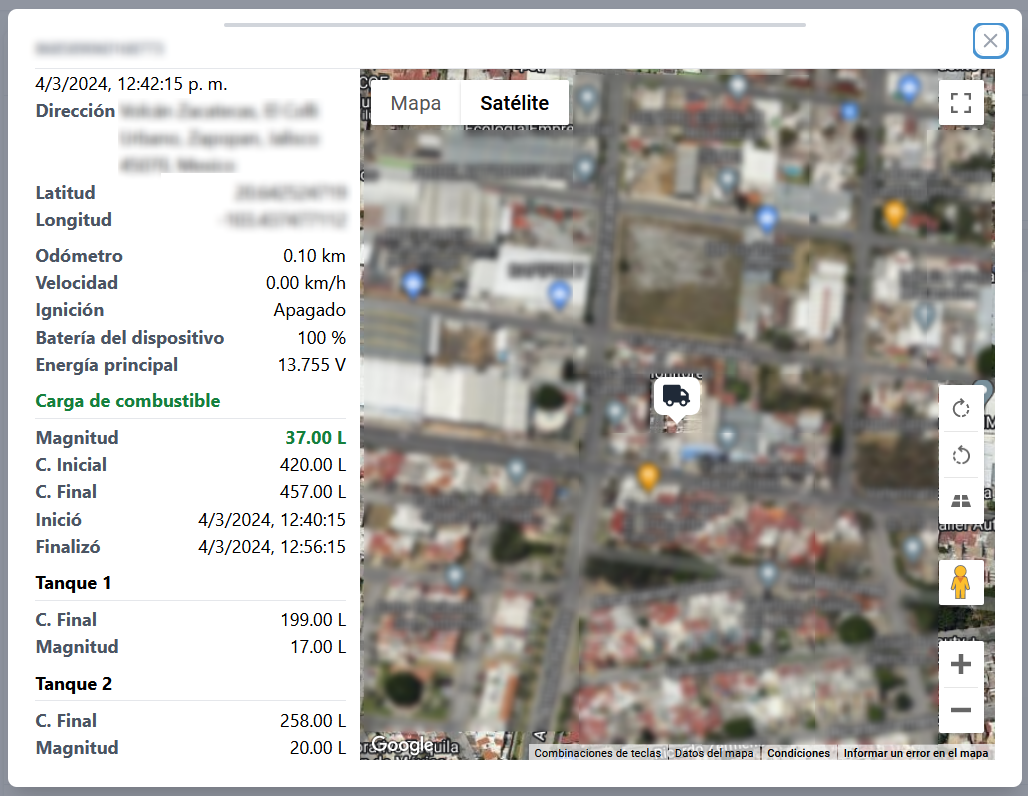Click the orange place pin at upper right
This screenshot has width=1028, height=796.
[895, 213]
